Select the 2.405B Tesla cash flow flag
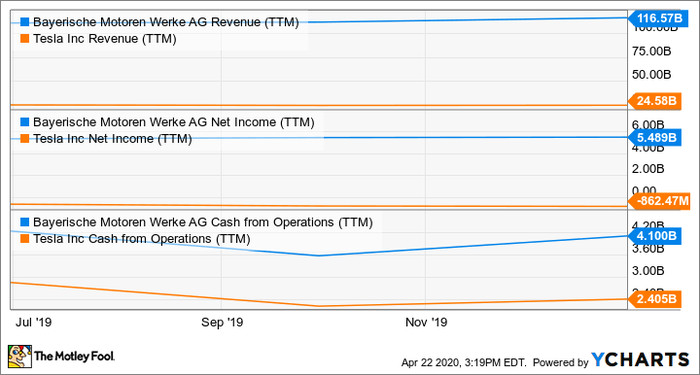The image size is (700, 375). point(654,299)
